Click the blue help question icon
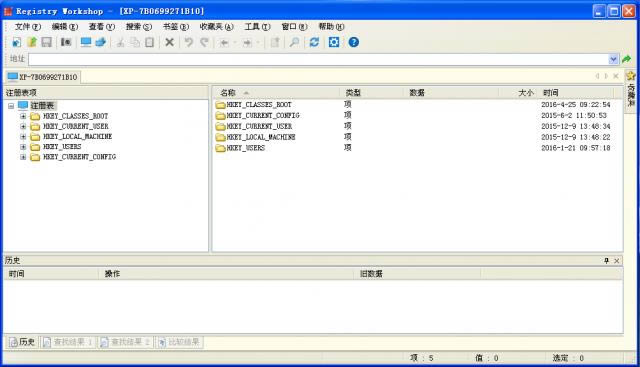640x367 pixels. pyautogui.click(x=353, y=42)
